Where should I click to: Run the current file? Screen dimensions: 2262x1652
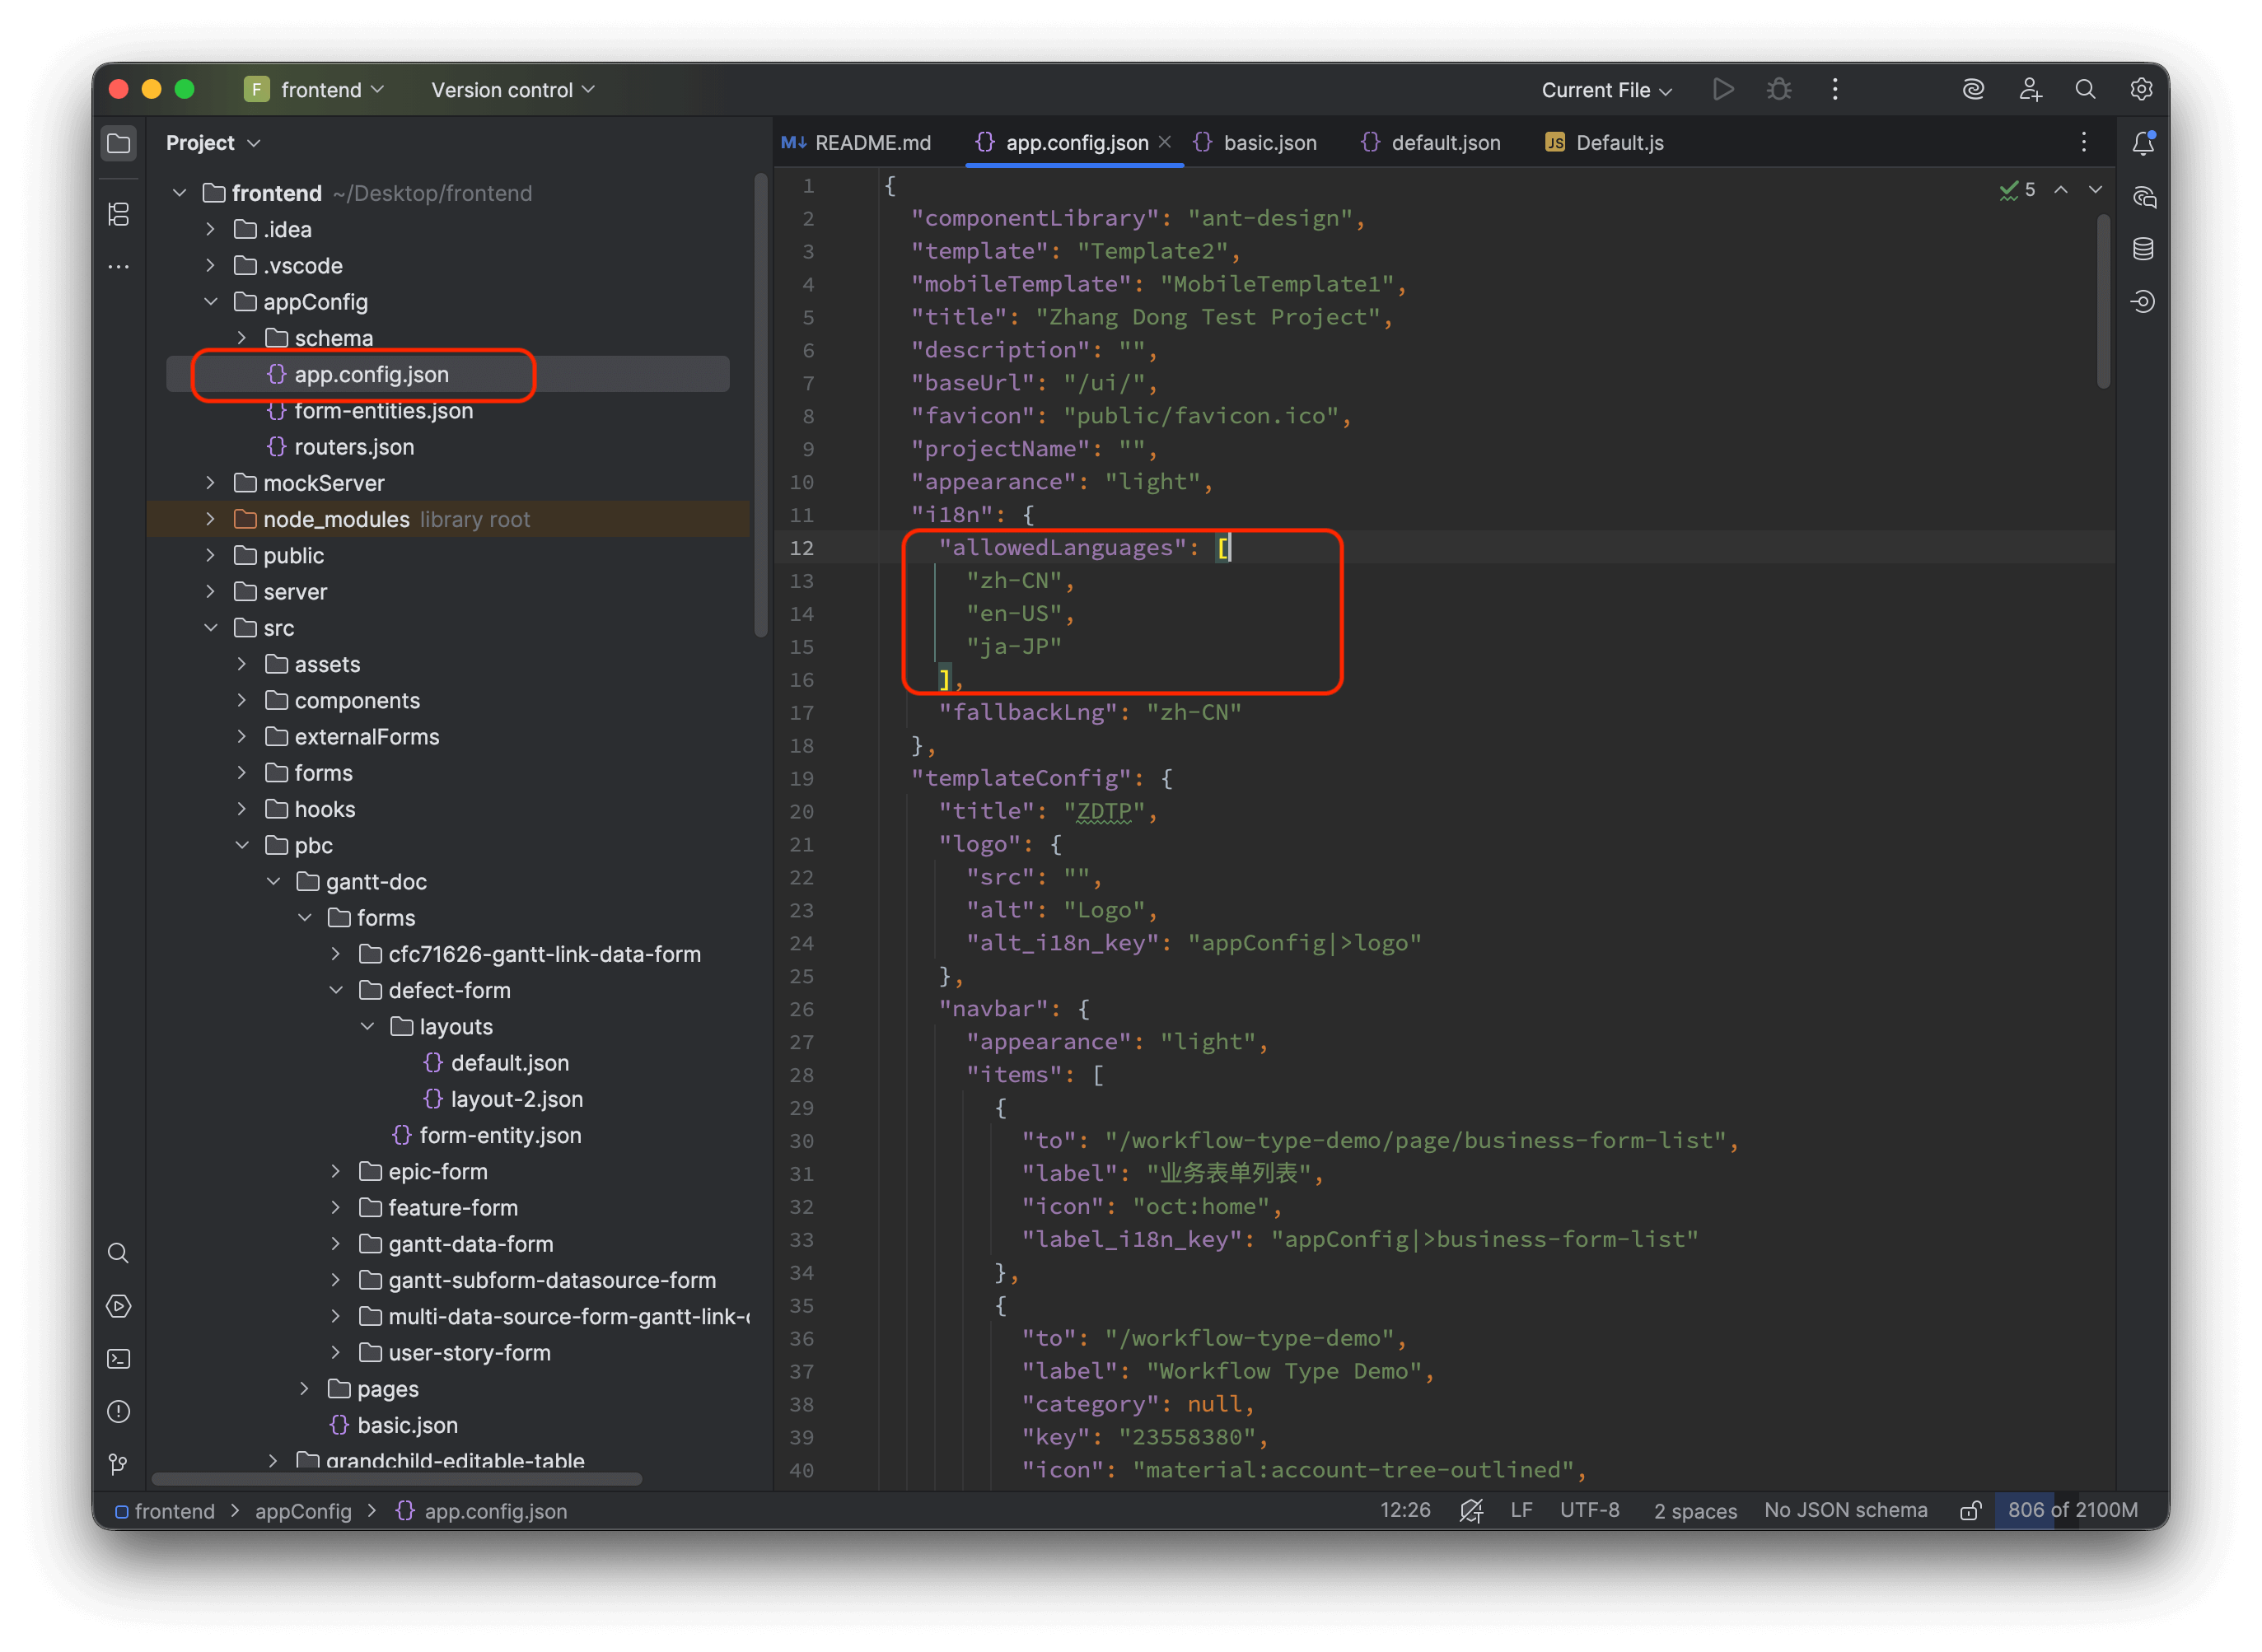point(1723,90)
